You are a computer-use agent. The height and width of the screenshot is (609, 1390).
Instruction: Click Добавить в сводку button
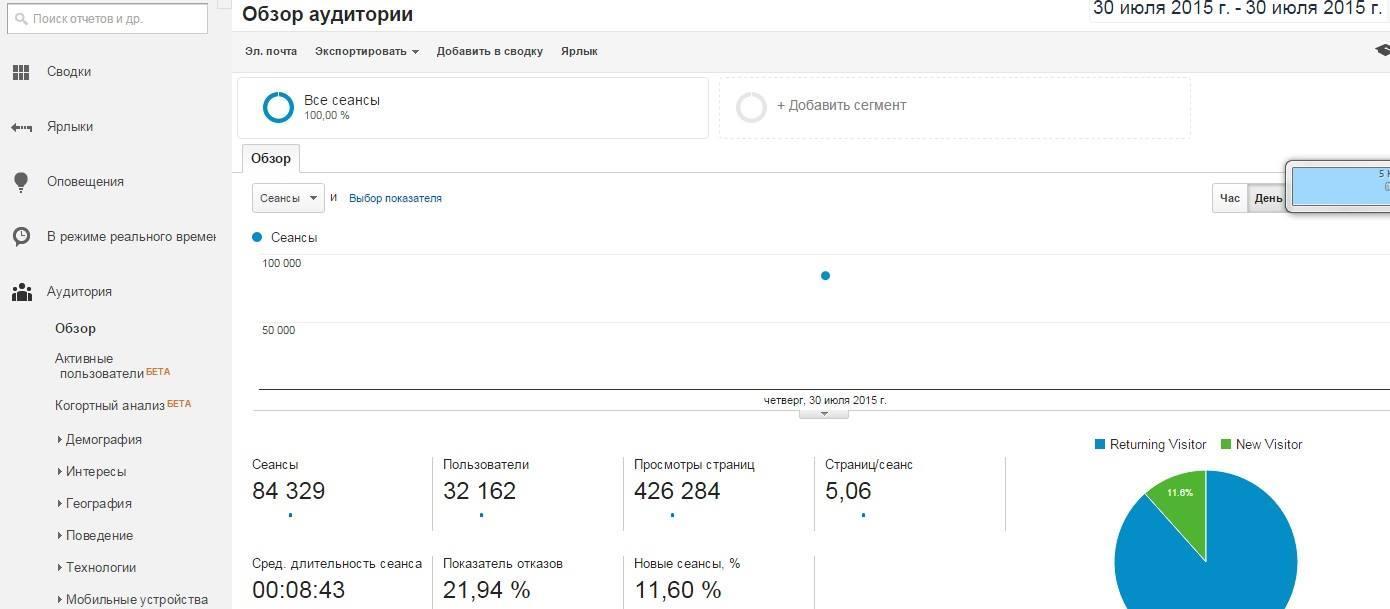click(x=489, y=51)
